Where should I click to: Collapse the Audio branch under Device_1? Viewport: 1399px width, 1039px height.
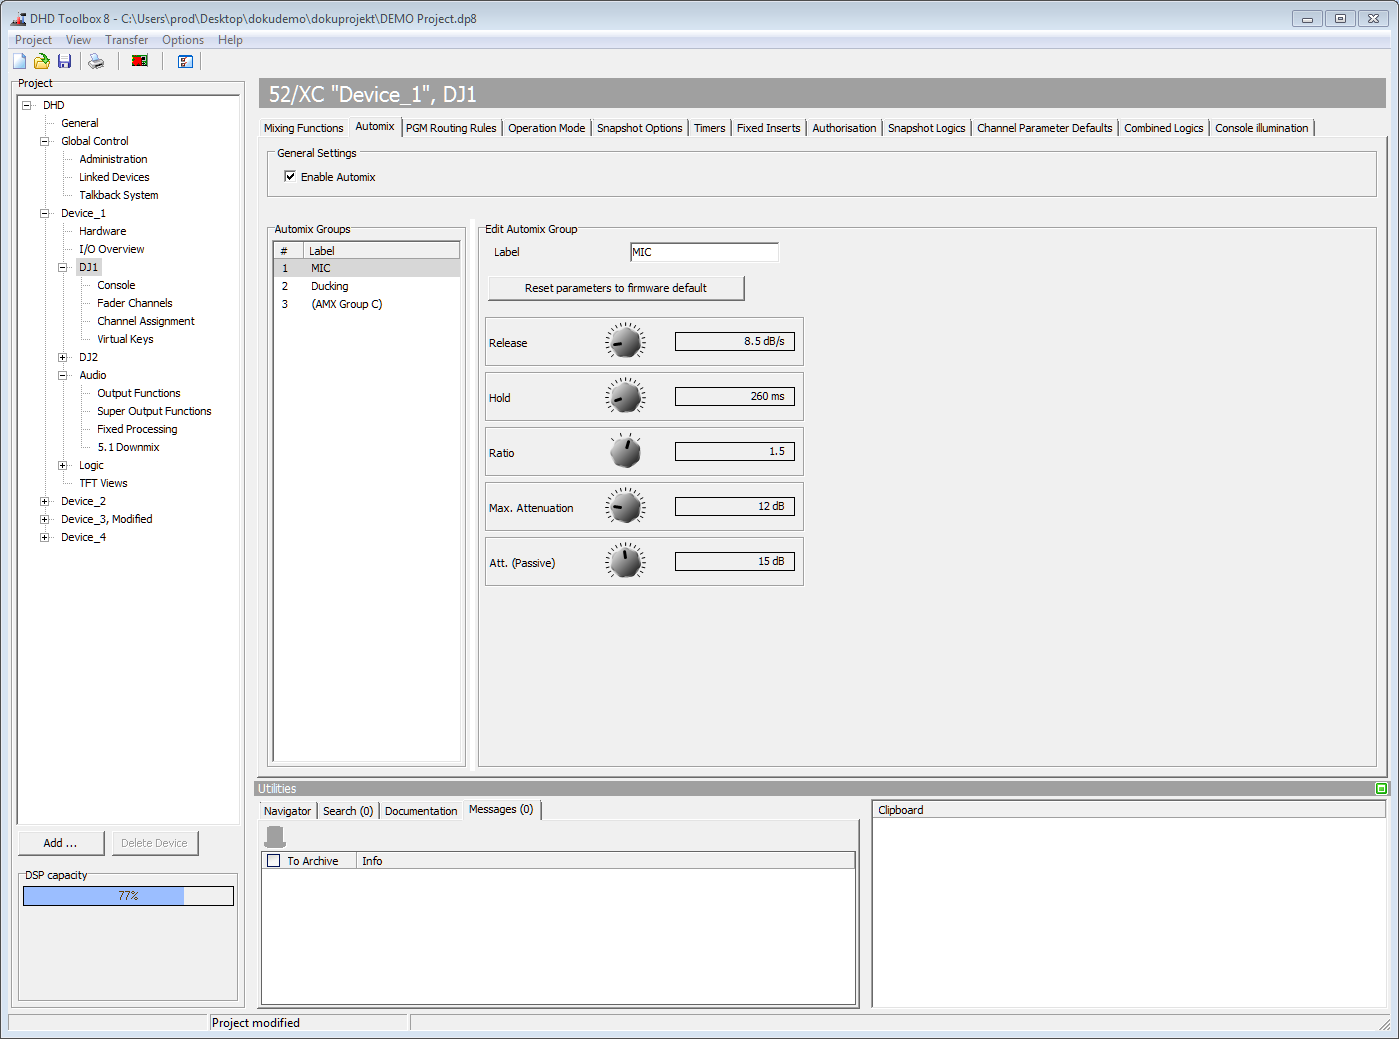click(64, 375)
